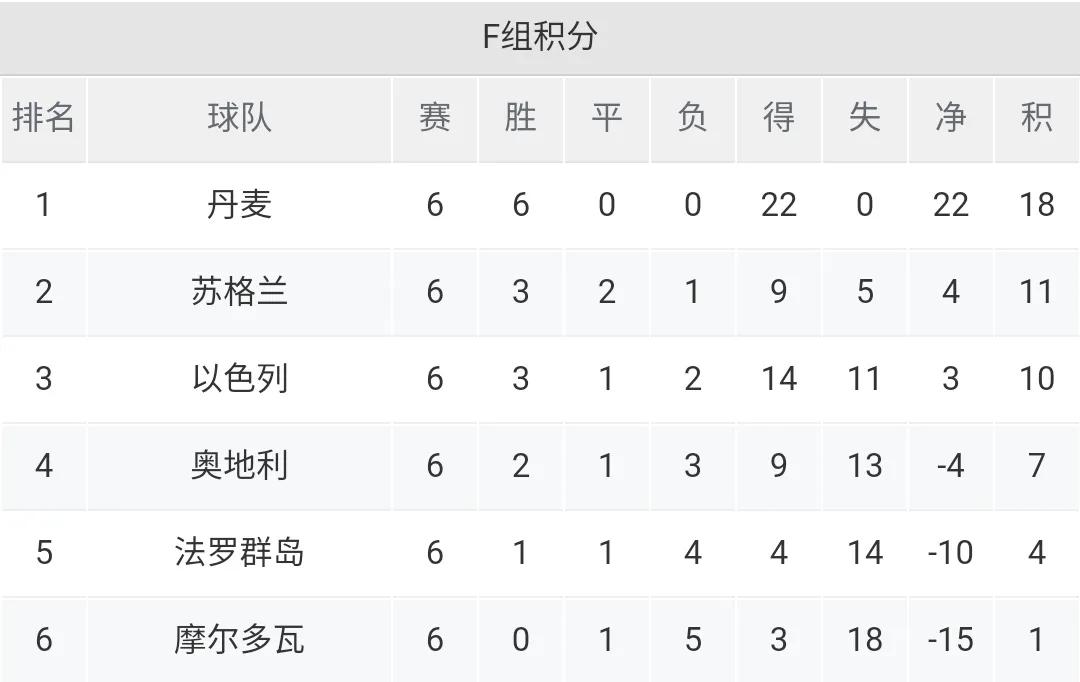Click the 得 column header
1080x682 pixels.
coord(778,117)
